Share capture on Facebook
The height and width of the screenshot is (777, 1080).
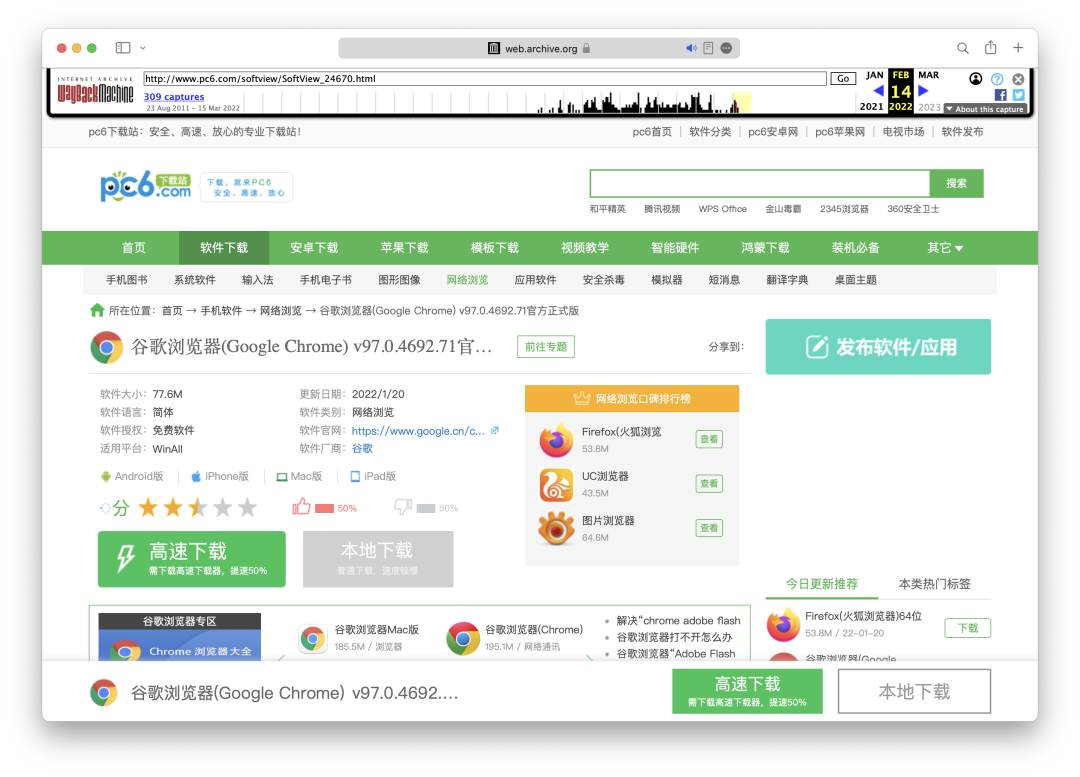(1001, 95)
